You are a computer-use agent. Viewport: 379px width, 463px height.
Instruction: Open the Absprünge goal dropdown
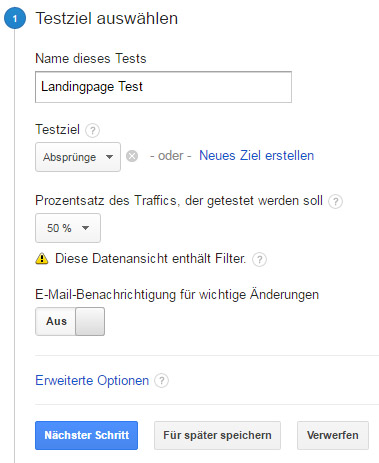tap(78, 157)
